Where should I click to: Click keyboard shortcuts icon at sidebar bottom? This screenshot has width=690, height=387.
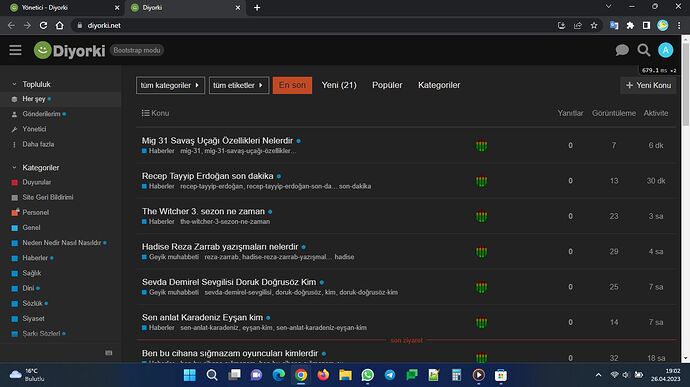109,353
